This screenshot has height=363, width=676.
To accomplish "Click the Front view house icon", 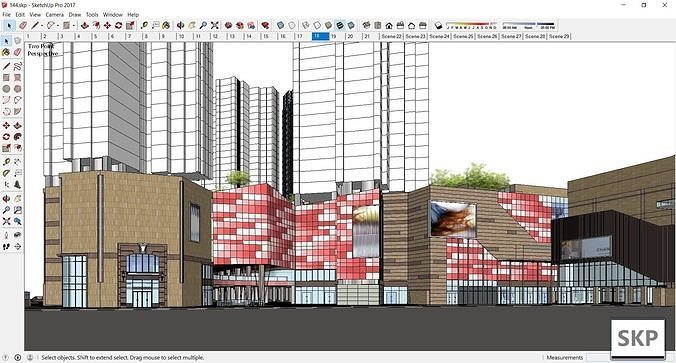I will 389,25.
